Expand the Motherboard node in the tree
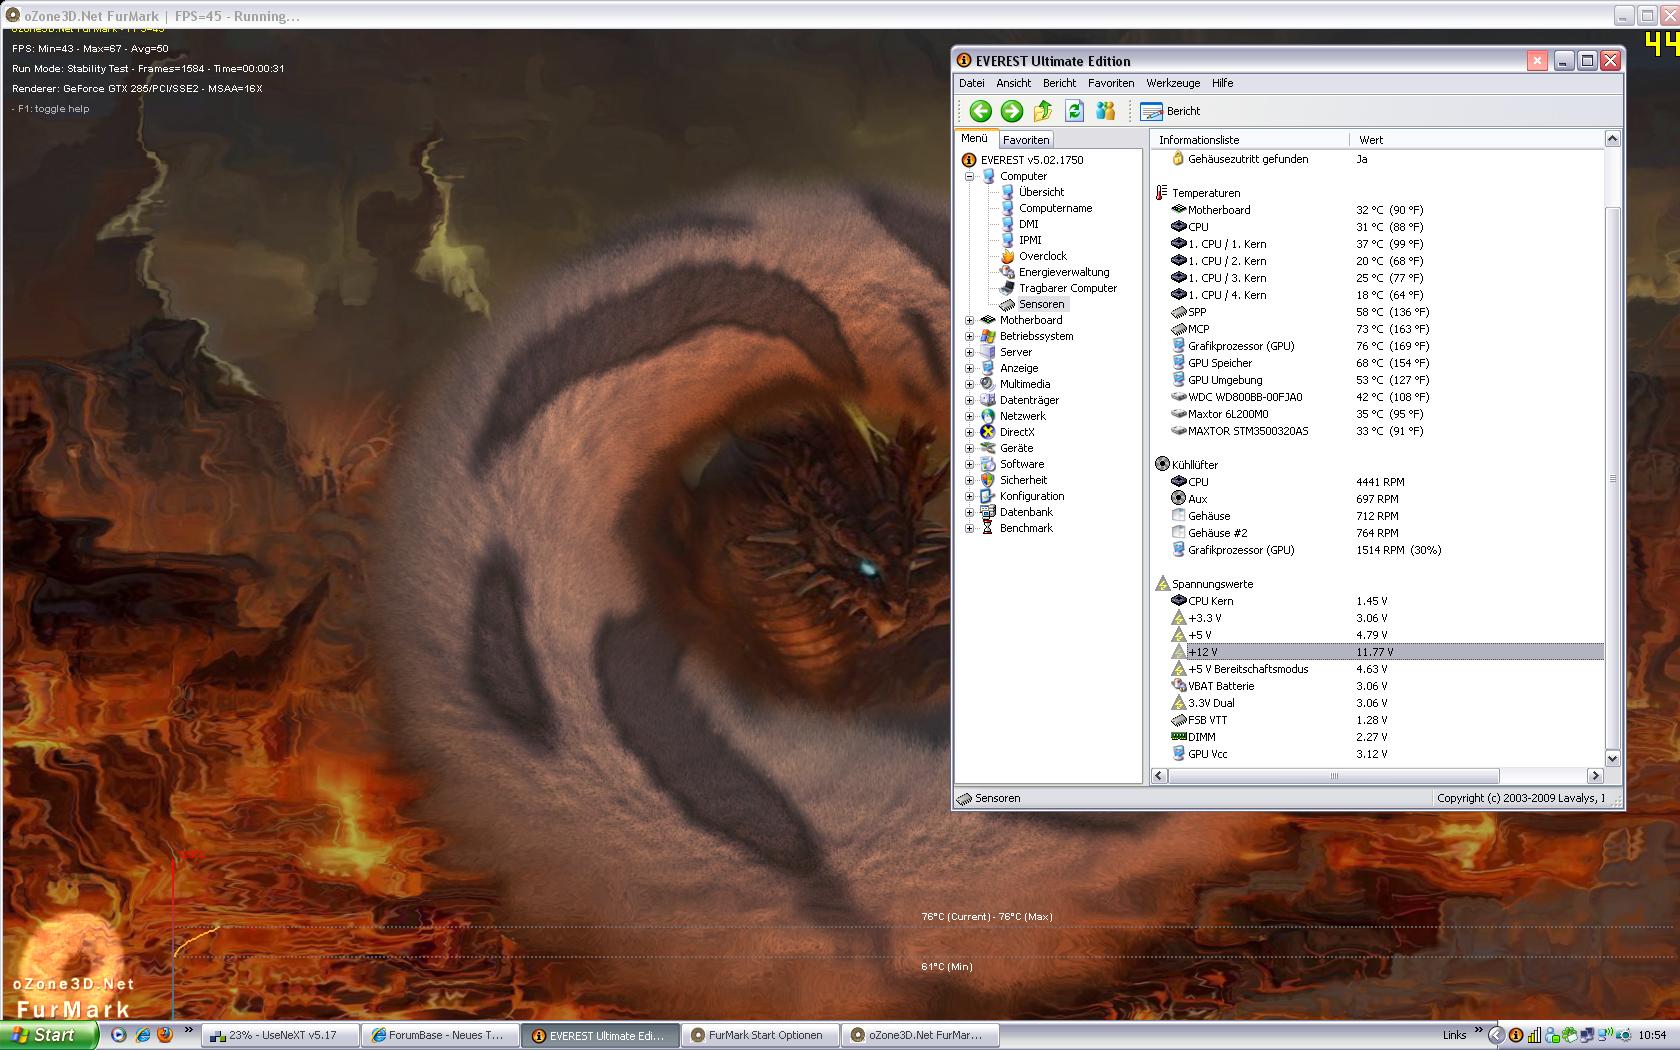Viewport: 1680px width, 1050px height. (969, 320)
